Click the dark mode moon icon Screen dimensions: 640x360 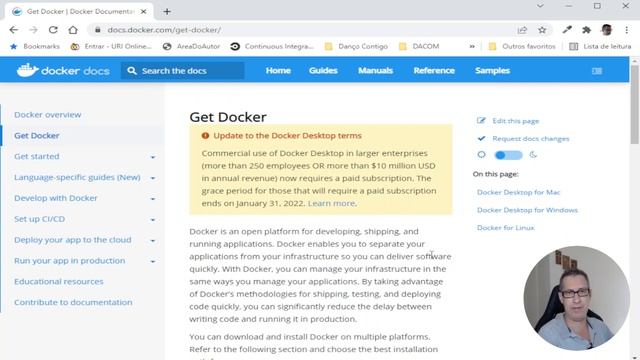click(x=533, y=155)
